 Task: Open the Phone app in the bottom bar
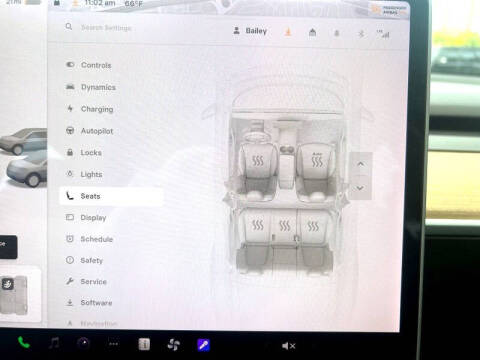click(x=24, y=343)
